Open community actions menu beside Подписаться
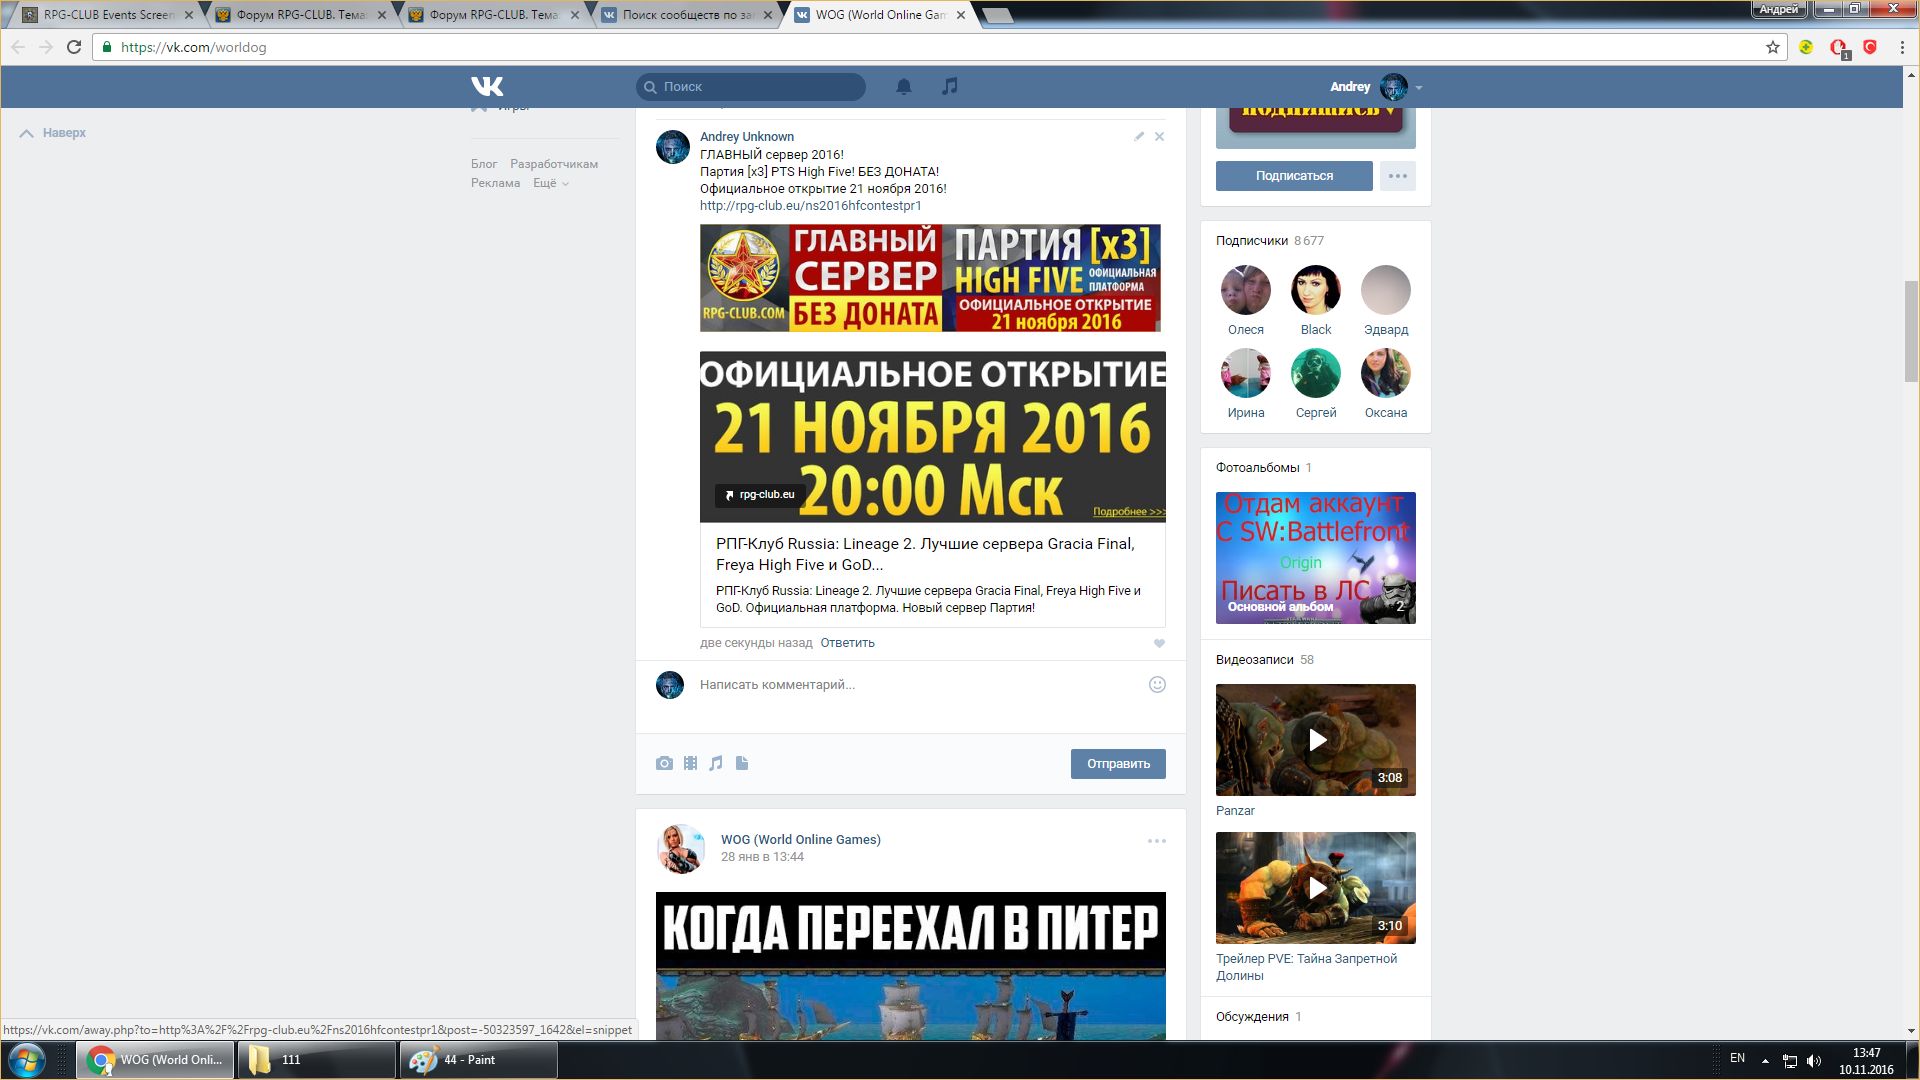The width and height of the screenshot is (1920, 1080). (1397, 176)
